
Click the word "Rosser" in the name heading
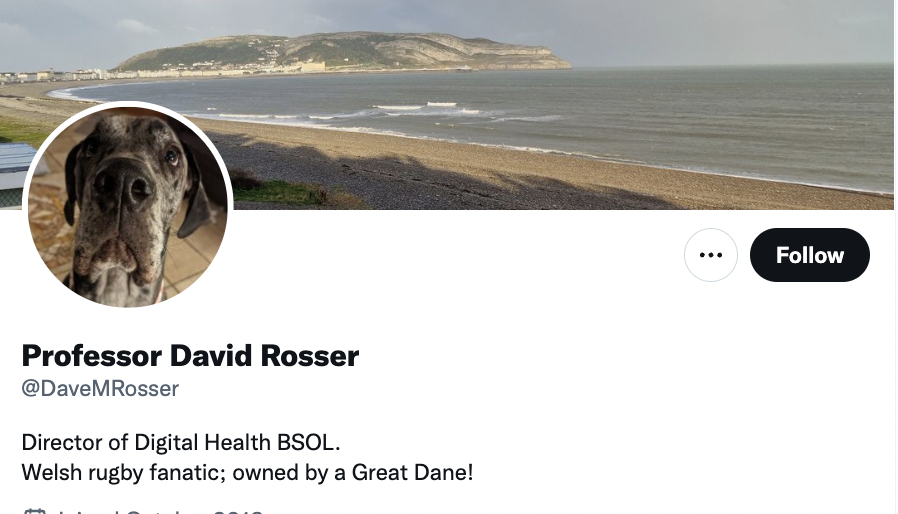click(310, 355)
